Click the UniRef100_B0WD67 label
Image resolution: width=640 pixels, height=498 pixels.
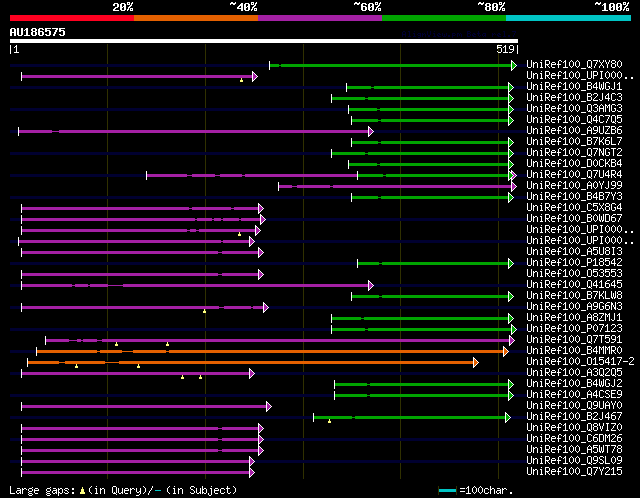tap(574, 219)
